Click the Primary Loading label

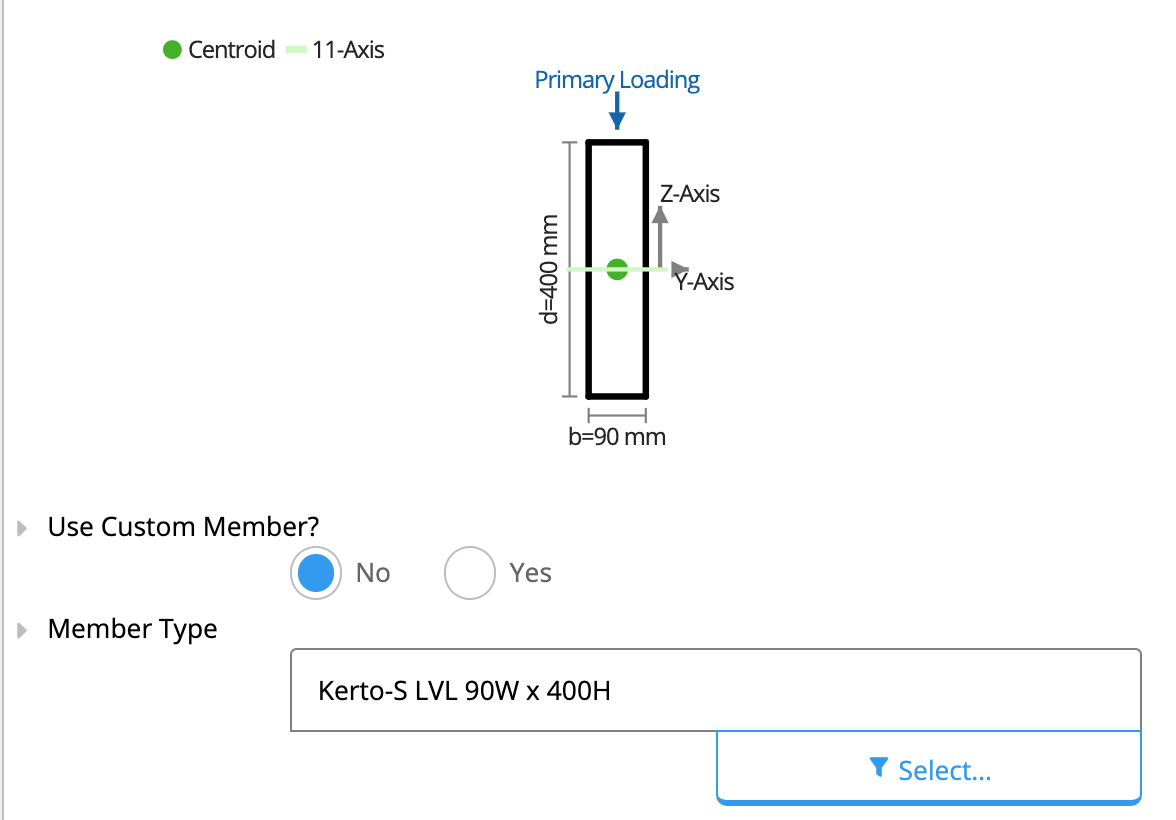616,80
